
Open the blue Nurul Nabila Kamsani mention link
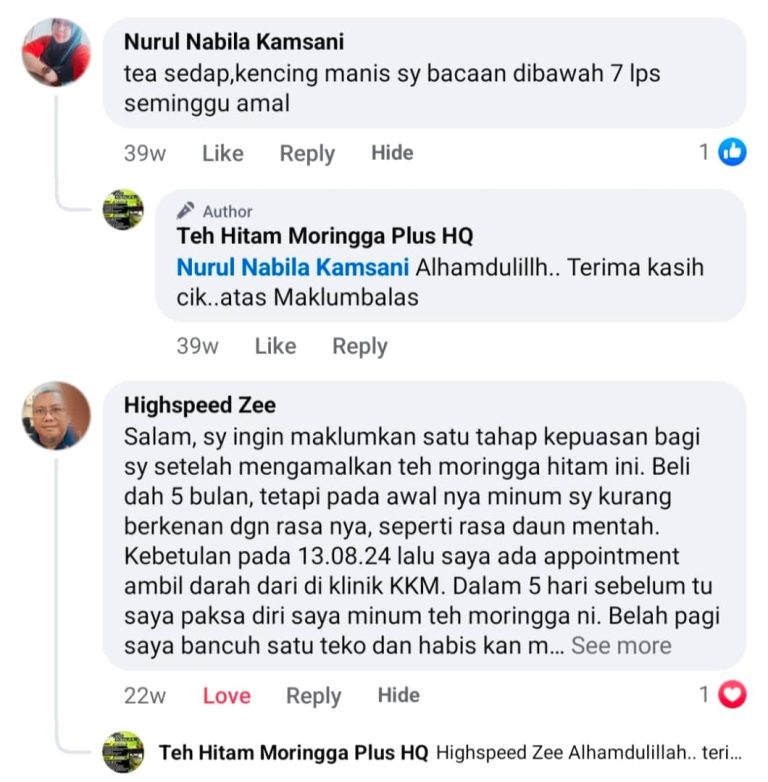click(293, 267)
